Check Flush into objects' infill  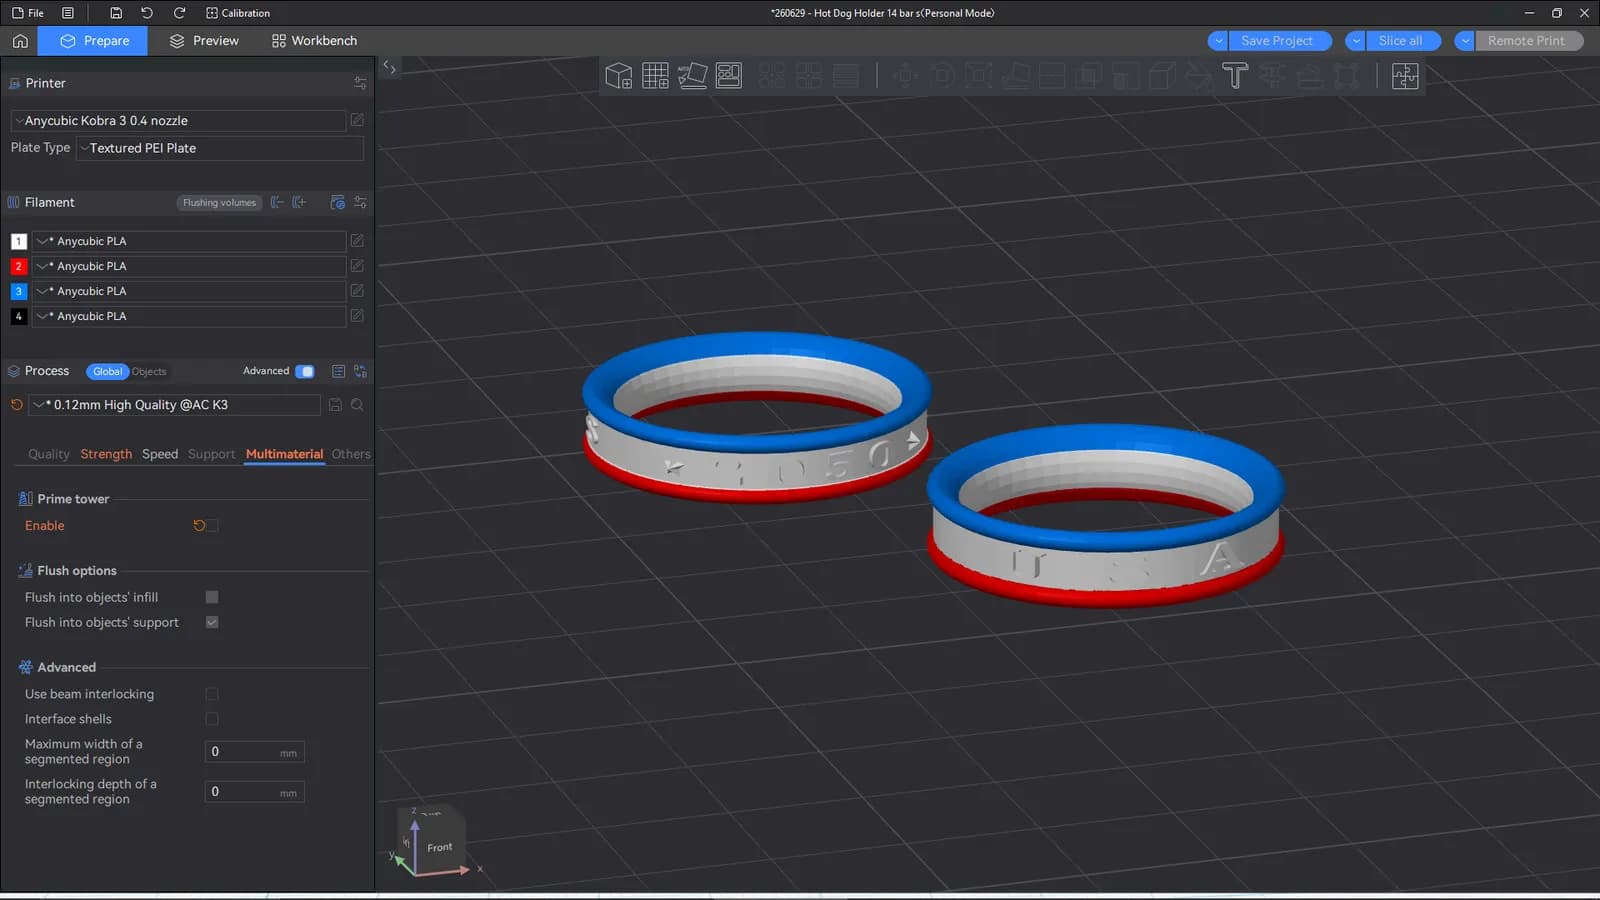click(212, 597)
